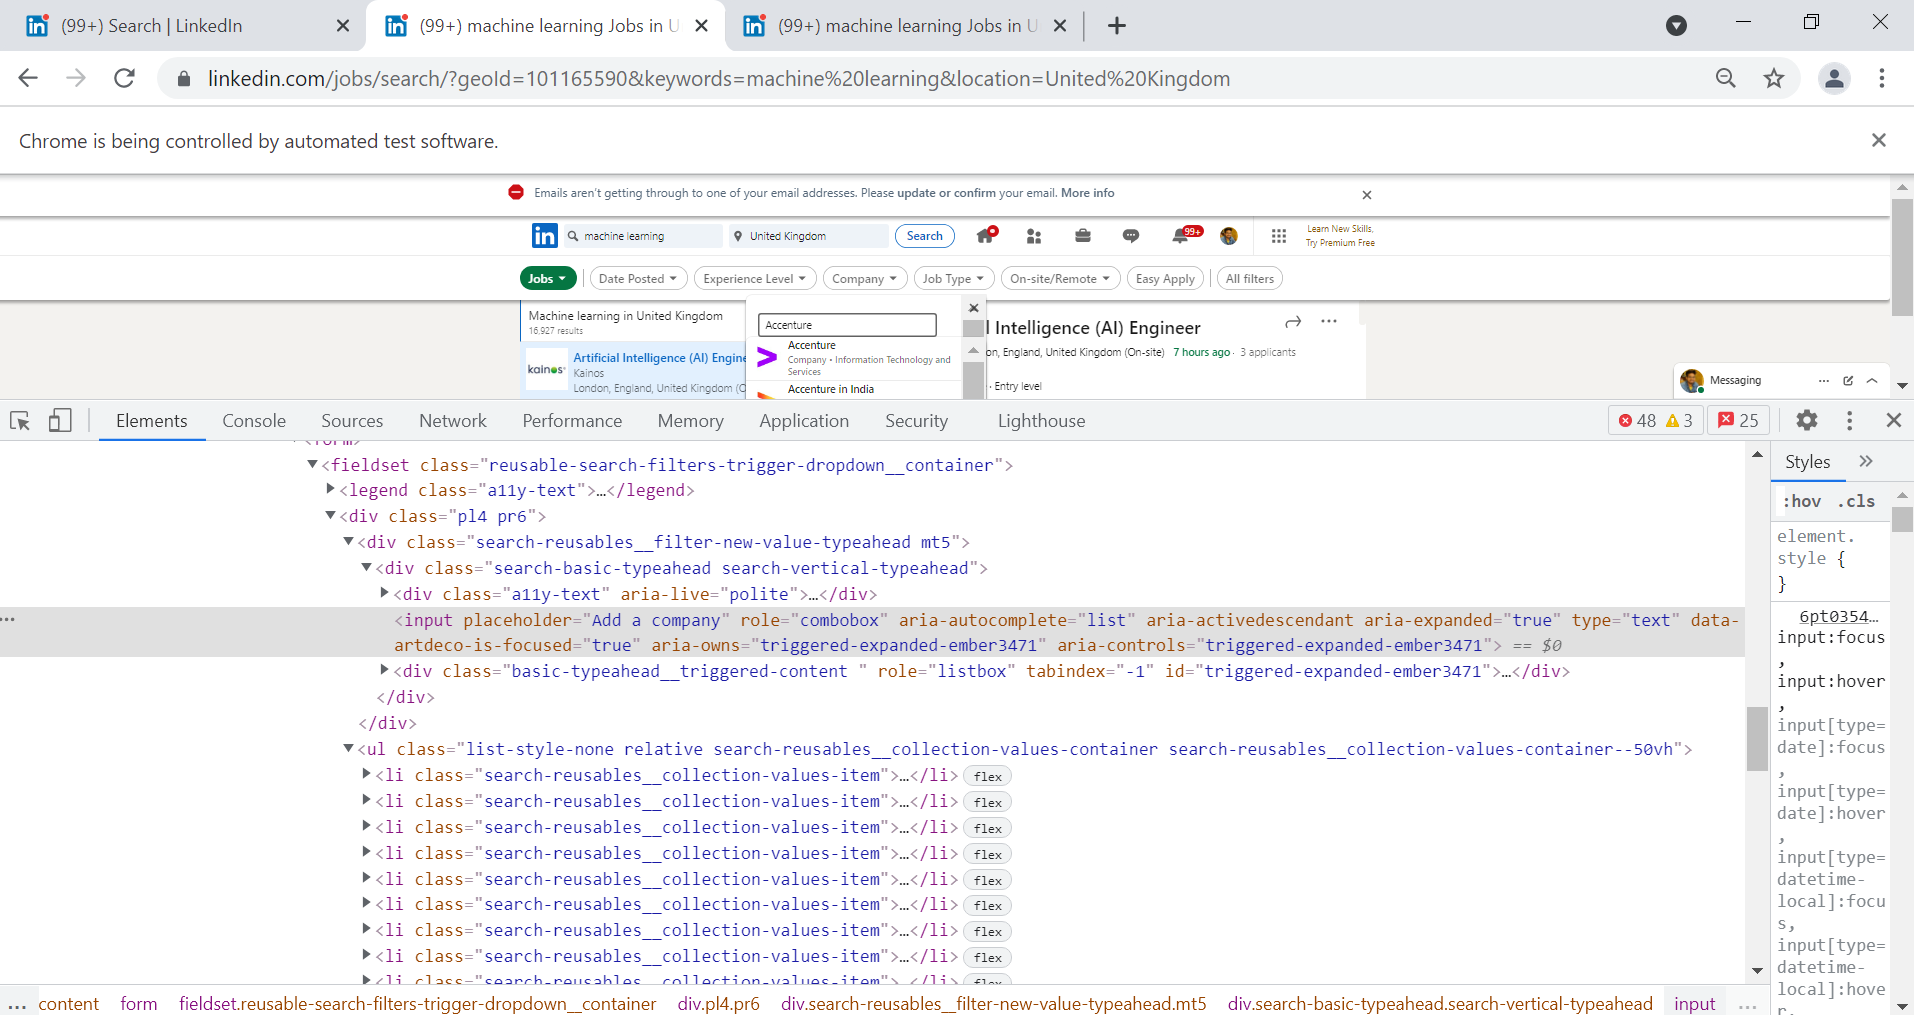Open the Jobs briefcase icon in navbar

point(1083,236)
